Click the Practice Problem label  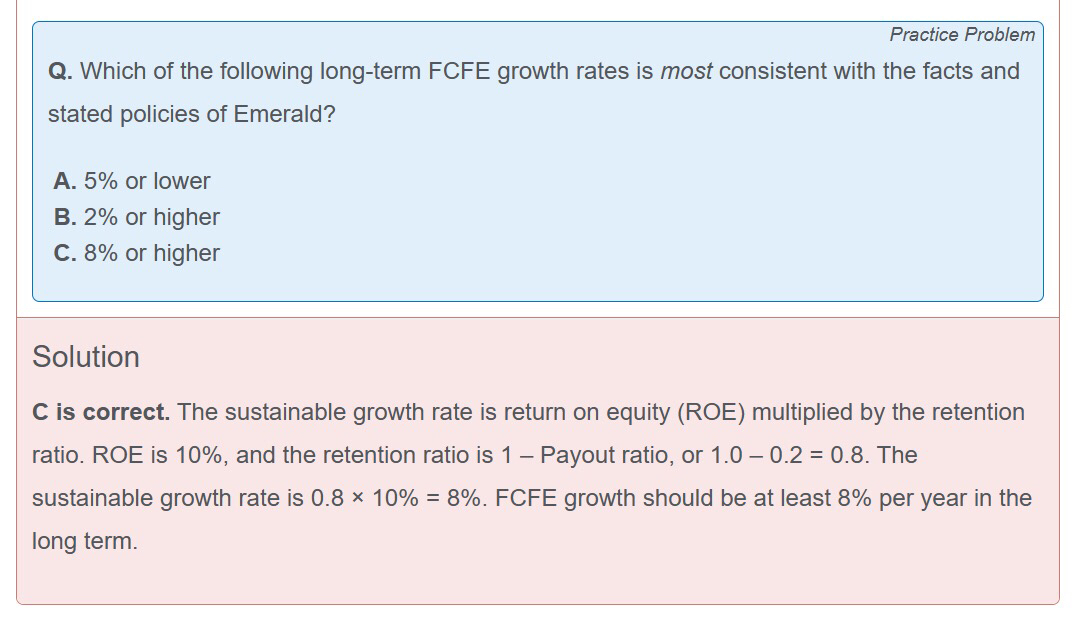pyautogui.click(x=962, y=34)
